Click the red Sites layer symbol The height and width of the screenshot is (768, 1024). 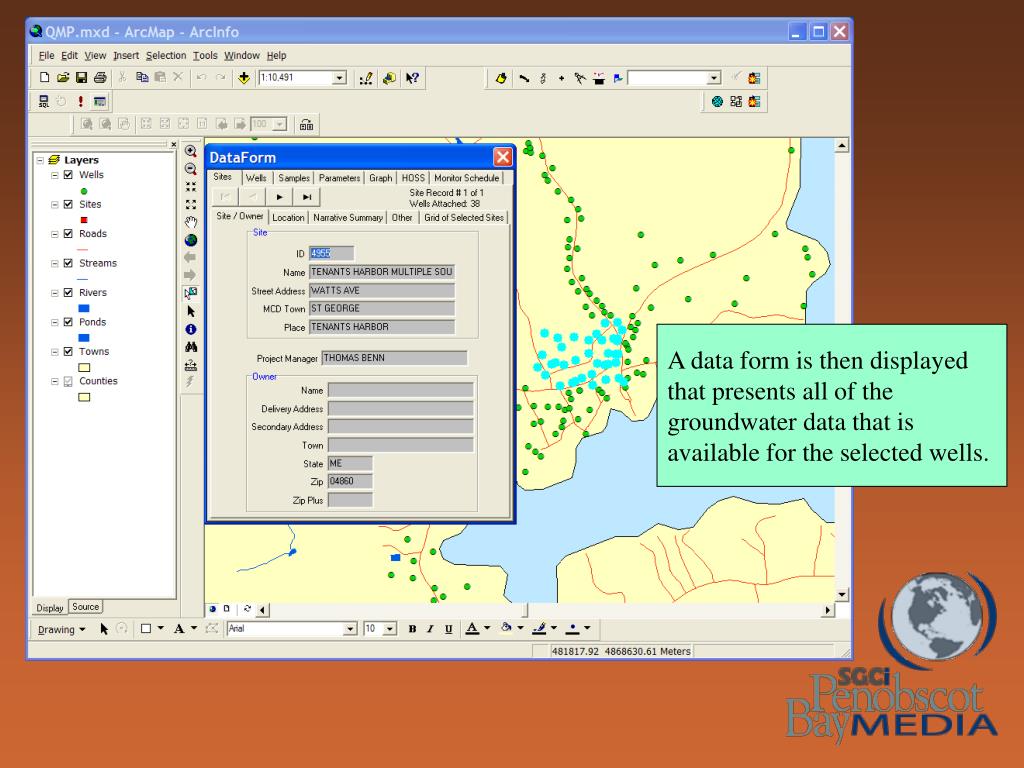pos(84,220)
